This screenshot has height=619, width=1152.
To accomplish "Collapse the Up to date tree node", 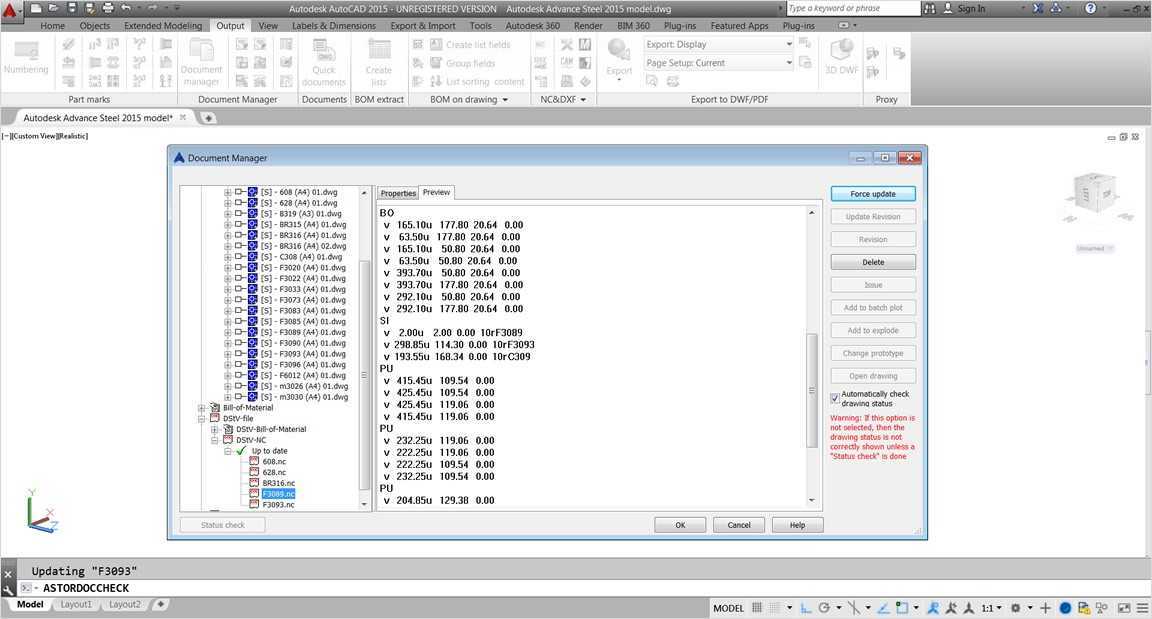I will [228, 451].
